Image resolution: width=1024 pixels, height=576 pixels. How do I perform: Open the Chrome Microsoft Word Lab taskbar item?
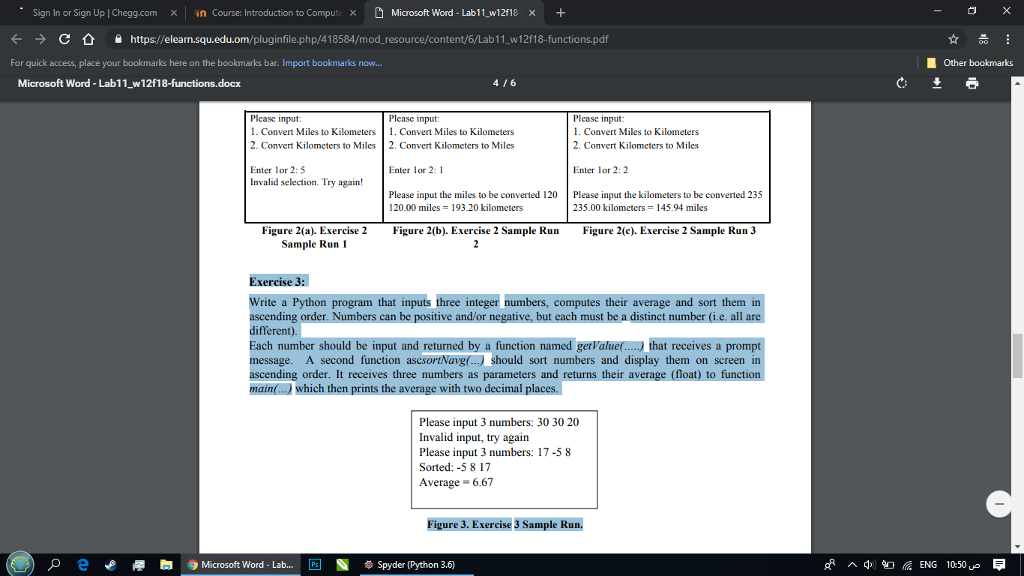240,564
